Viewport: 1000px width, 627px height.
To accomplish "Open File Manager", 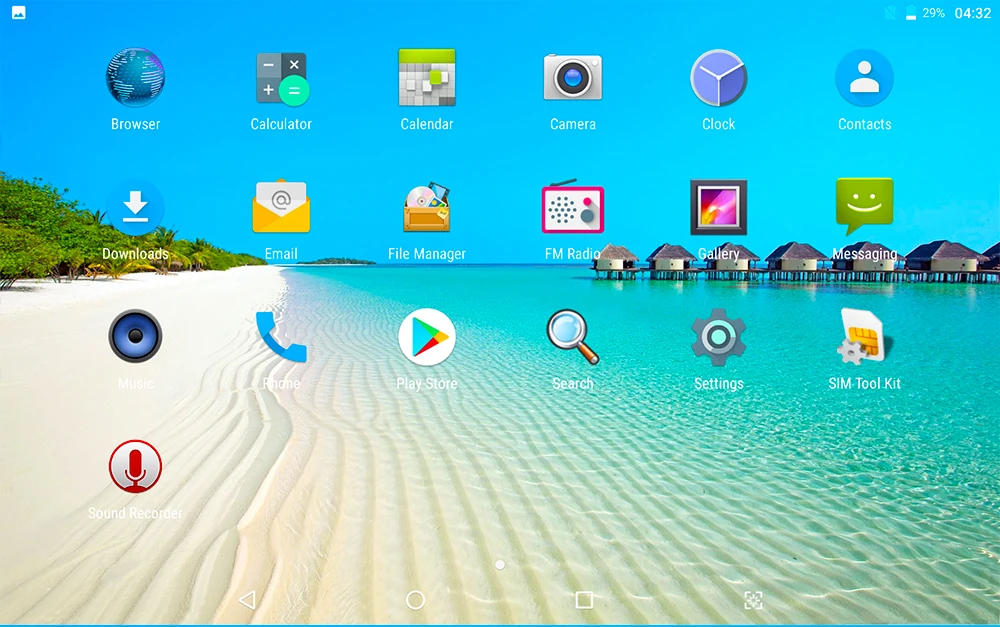I will pos(427,207).
